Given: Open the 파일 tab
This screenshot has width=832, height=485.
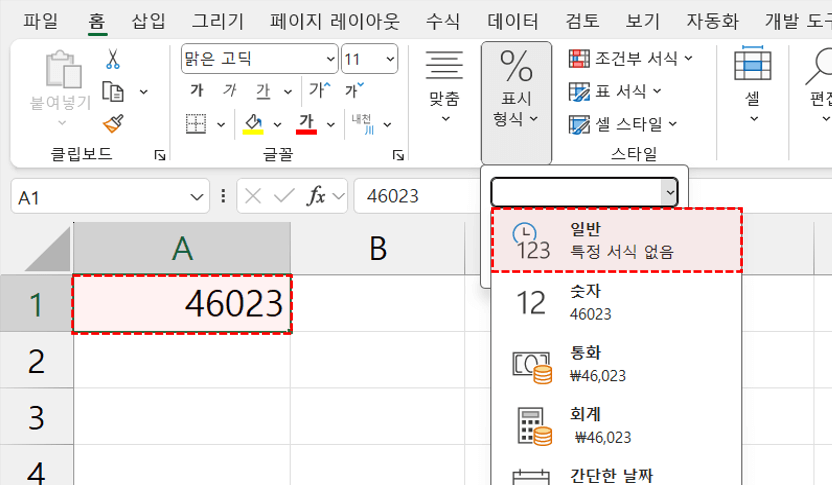Looking at the screenshot, I should pyautogui.click(x=40, y=21).
